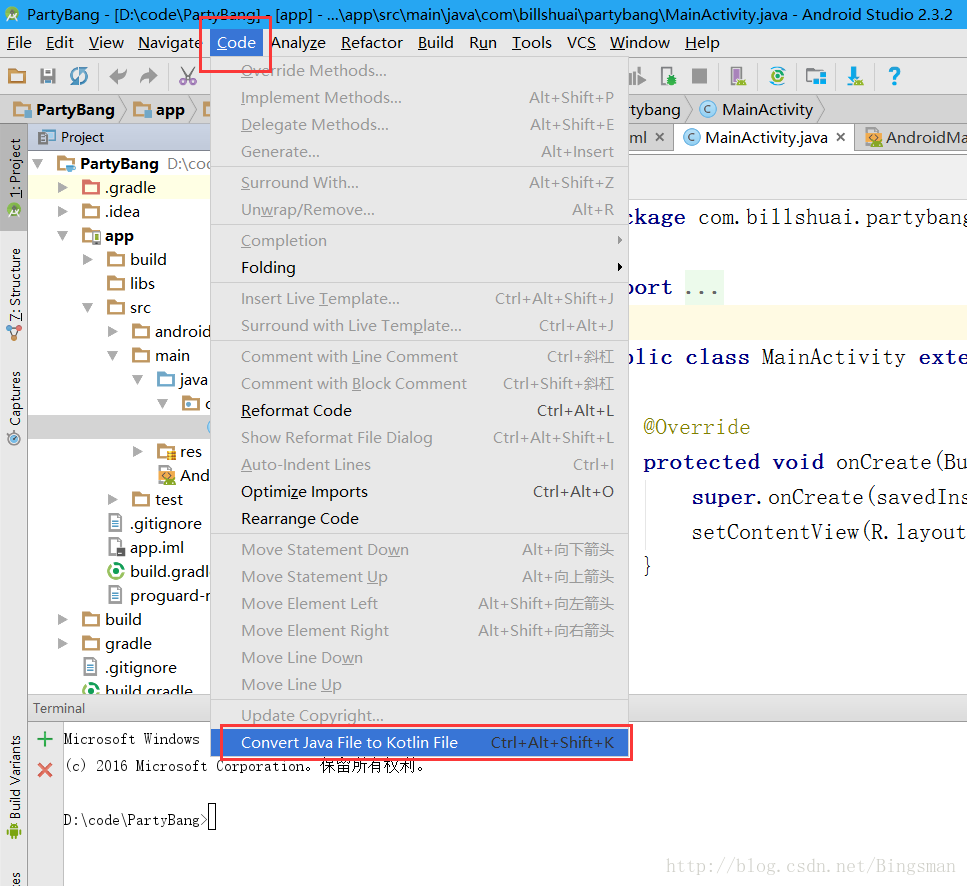Click the gray Stop square icon

coord(699,76)
